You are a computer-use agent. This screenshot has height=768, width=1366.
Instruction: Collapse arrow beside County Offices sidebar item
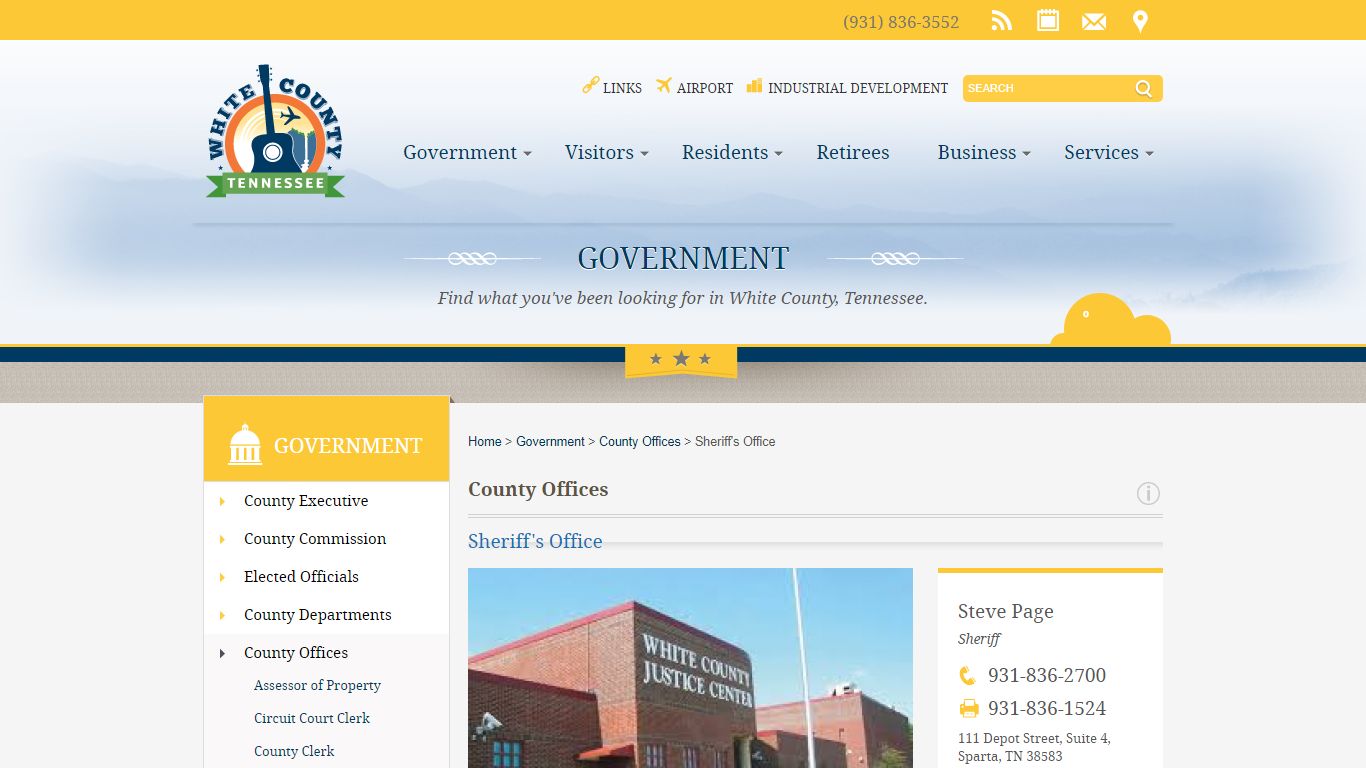[x=222, y=653]
